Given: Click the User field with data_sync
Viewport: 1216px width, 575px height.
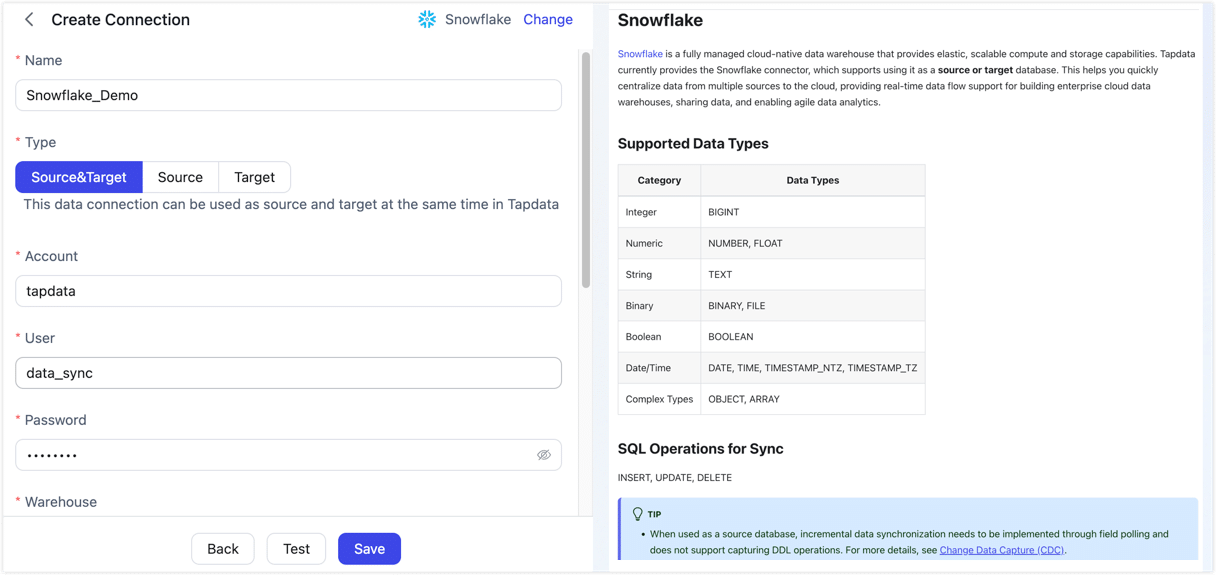Looking at the screenshot, I should [x=288, y=373].
